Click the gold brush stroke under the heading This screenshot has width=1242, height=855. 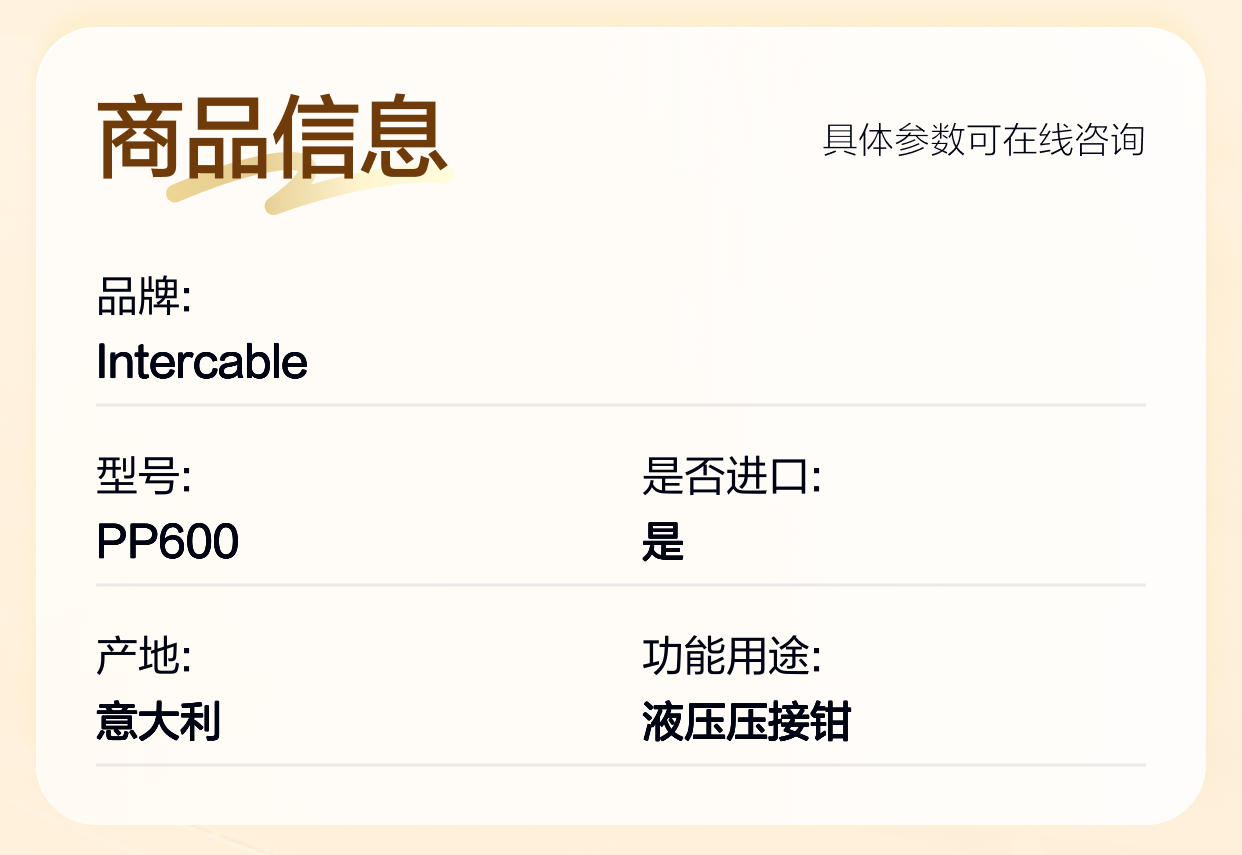(310, 186)
